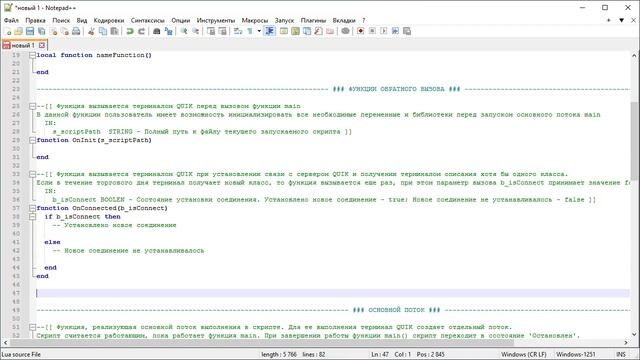Toggle Show All Characters pilcrow icon
The height and width of the screenshot is (360, 640).
click(249, 31)
